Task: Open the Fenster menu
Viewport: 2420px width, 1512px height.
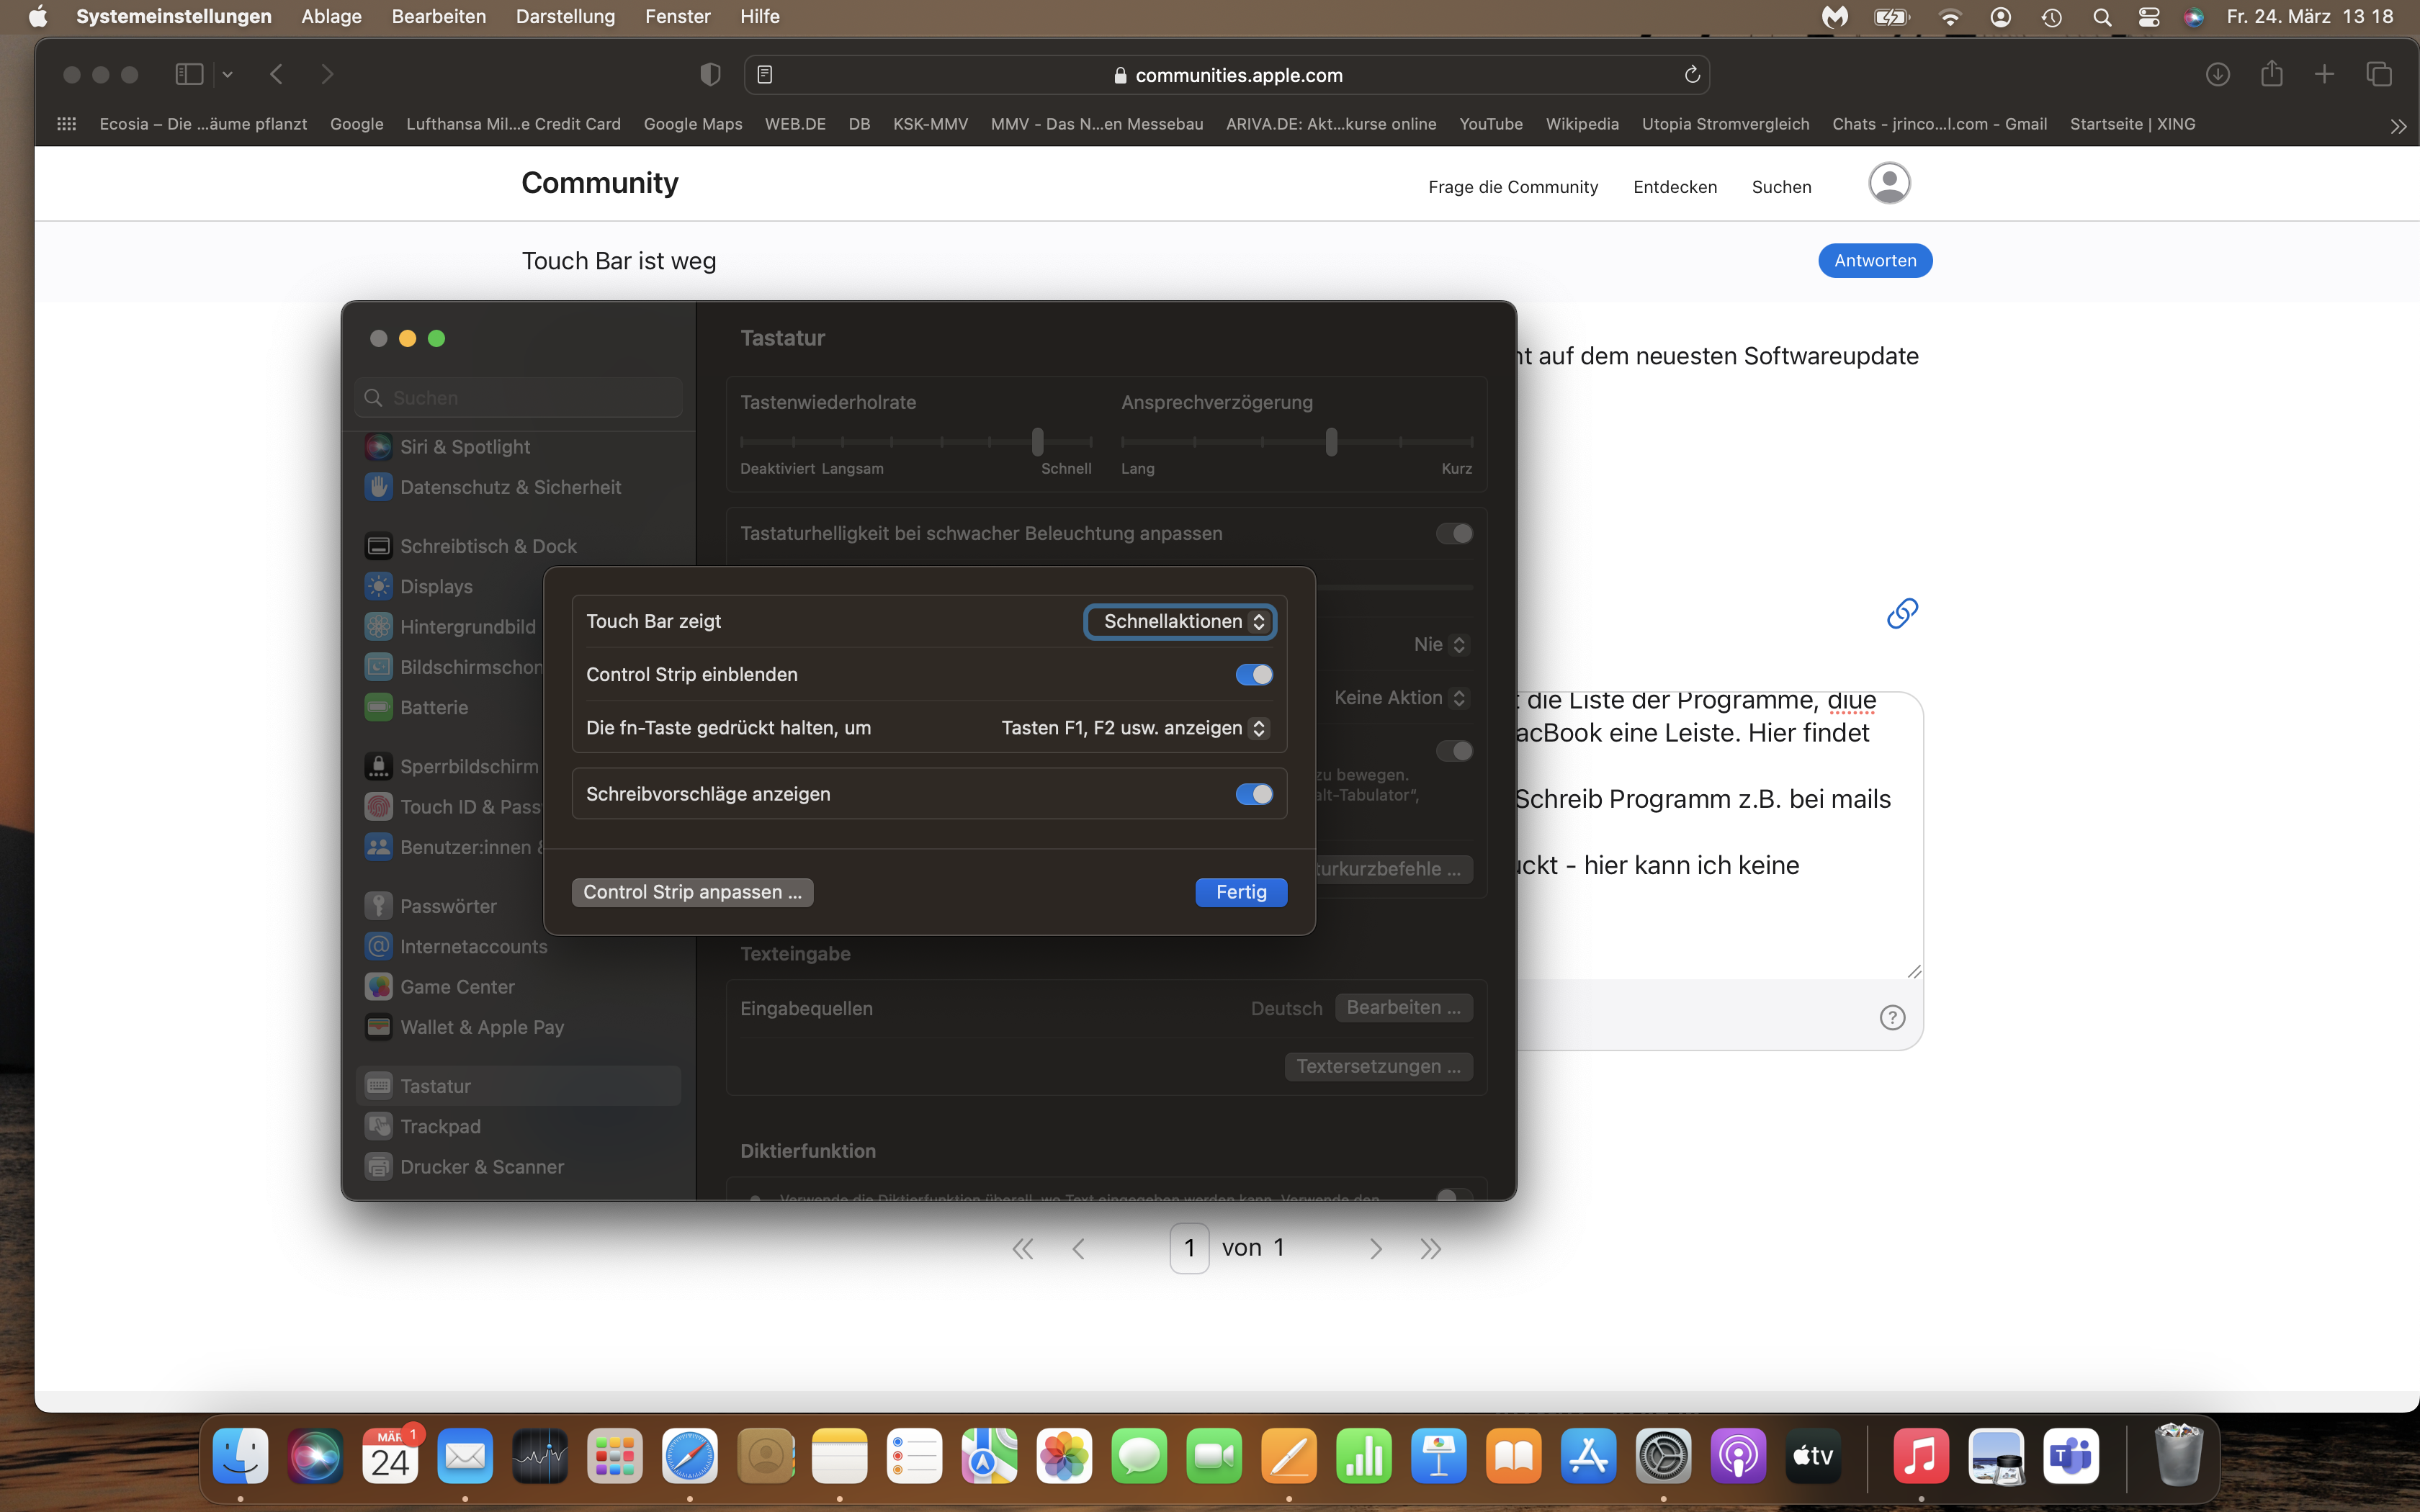Action: 677,17
